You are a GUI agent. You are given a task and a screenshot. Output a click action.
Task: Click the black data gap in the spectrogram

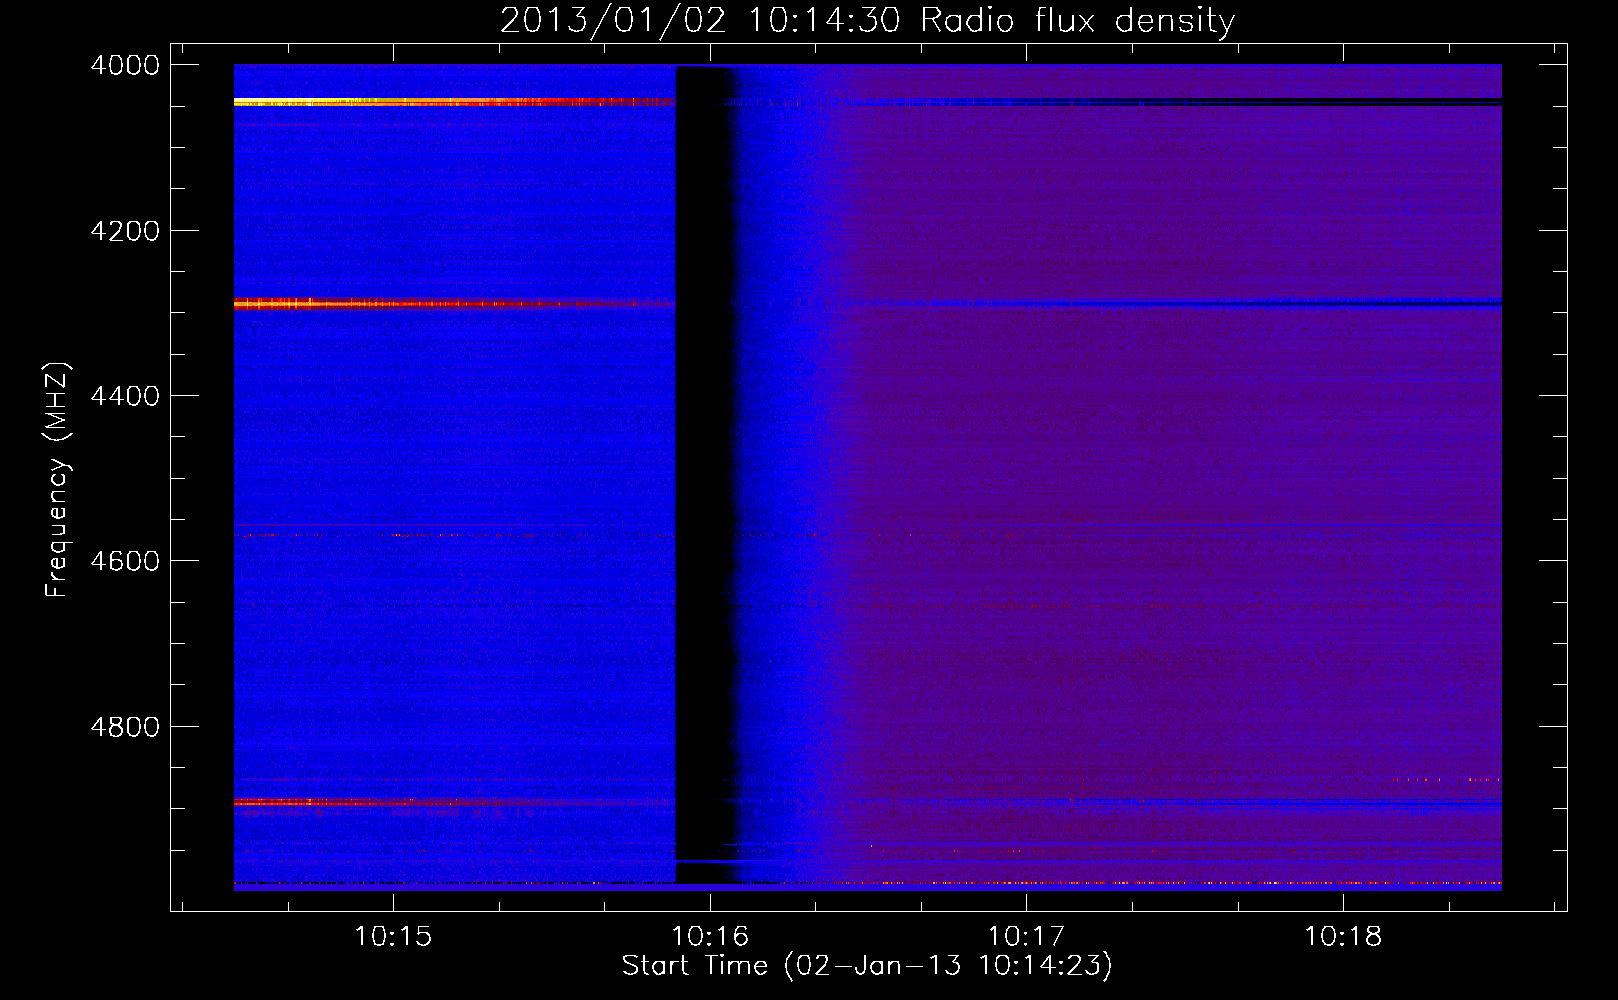coord(705,475)
